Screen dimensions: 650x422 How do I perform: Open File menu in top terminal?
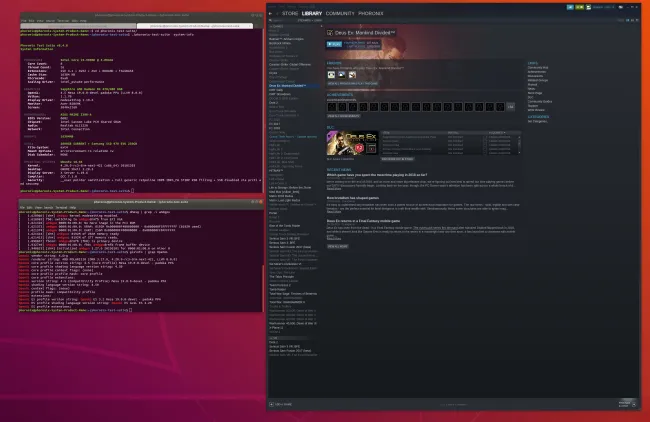click(24, 21)
